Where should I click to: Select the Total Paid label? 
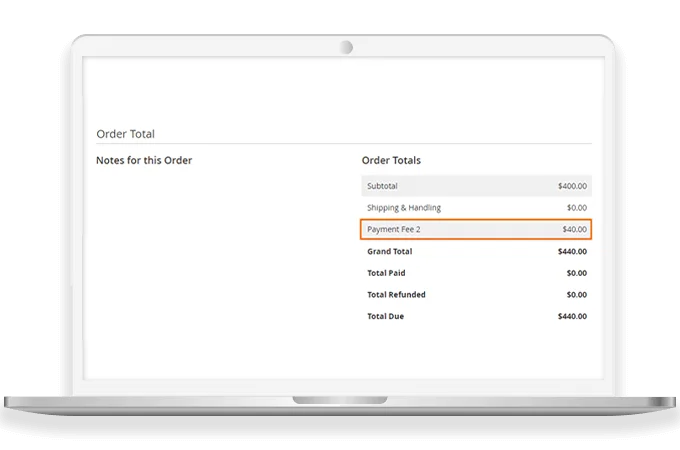point(386,273)
